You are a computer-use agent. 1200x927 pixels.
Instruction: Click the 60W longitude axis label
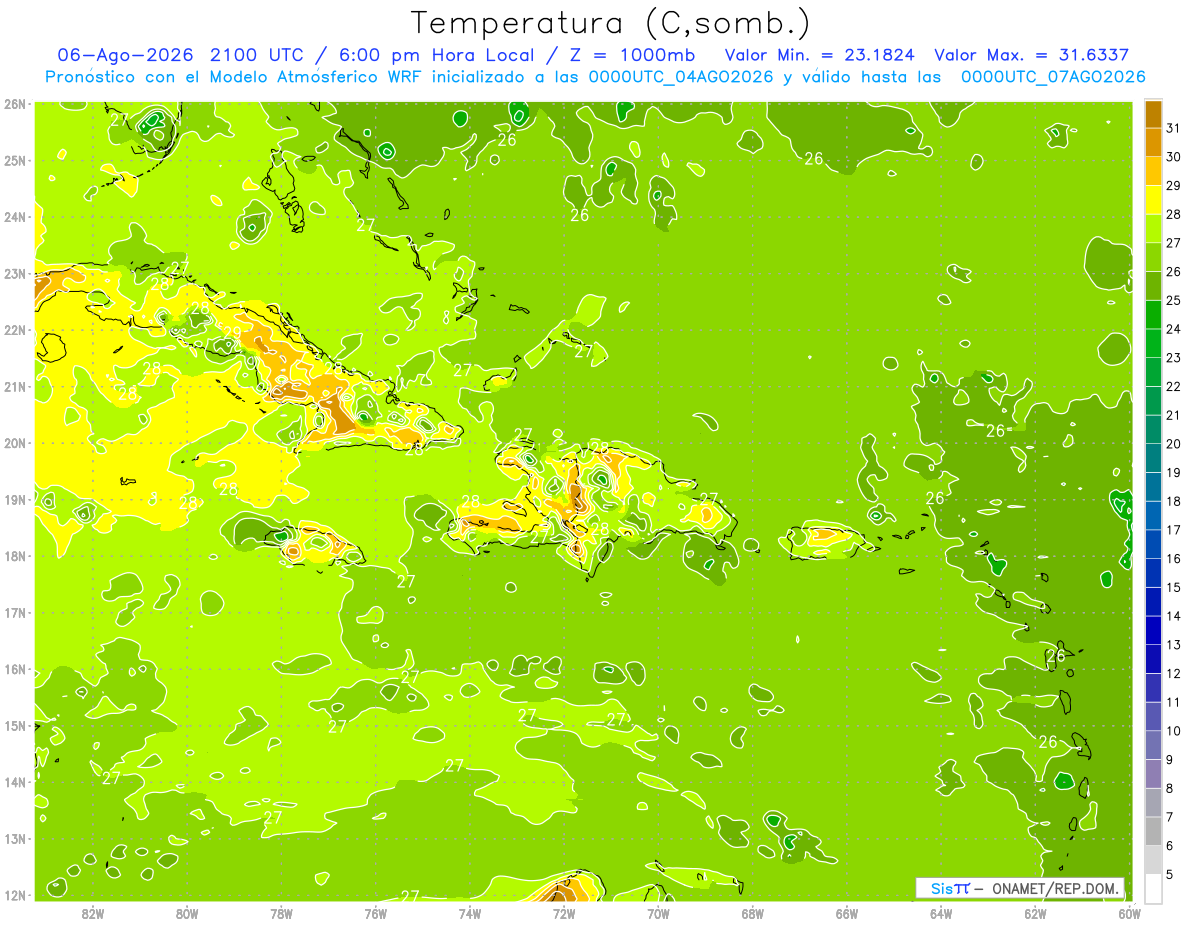(1130, 912)
